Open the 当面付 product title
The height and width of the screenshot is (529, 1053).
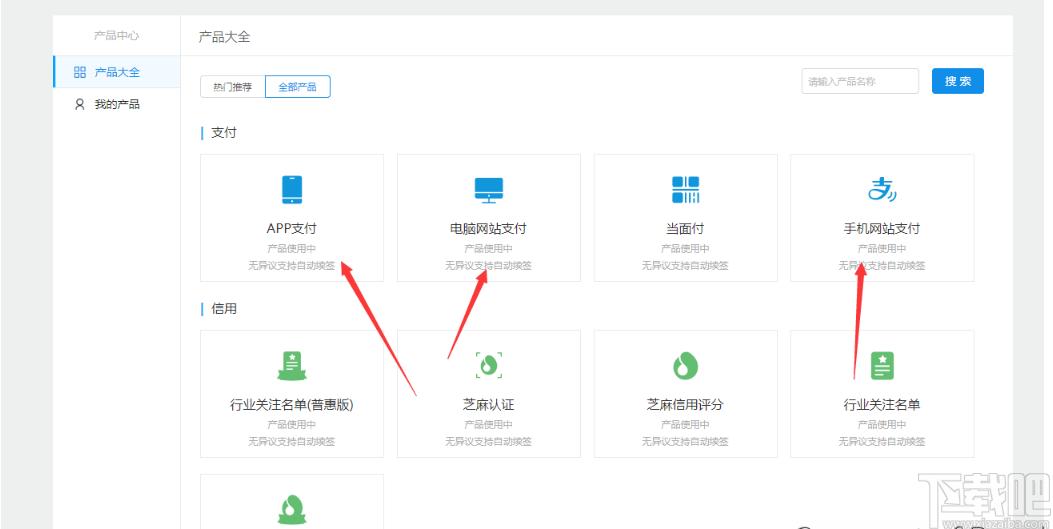point(685,228)
